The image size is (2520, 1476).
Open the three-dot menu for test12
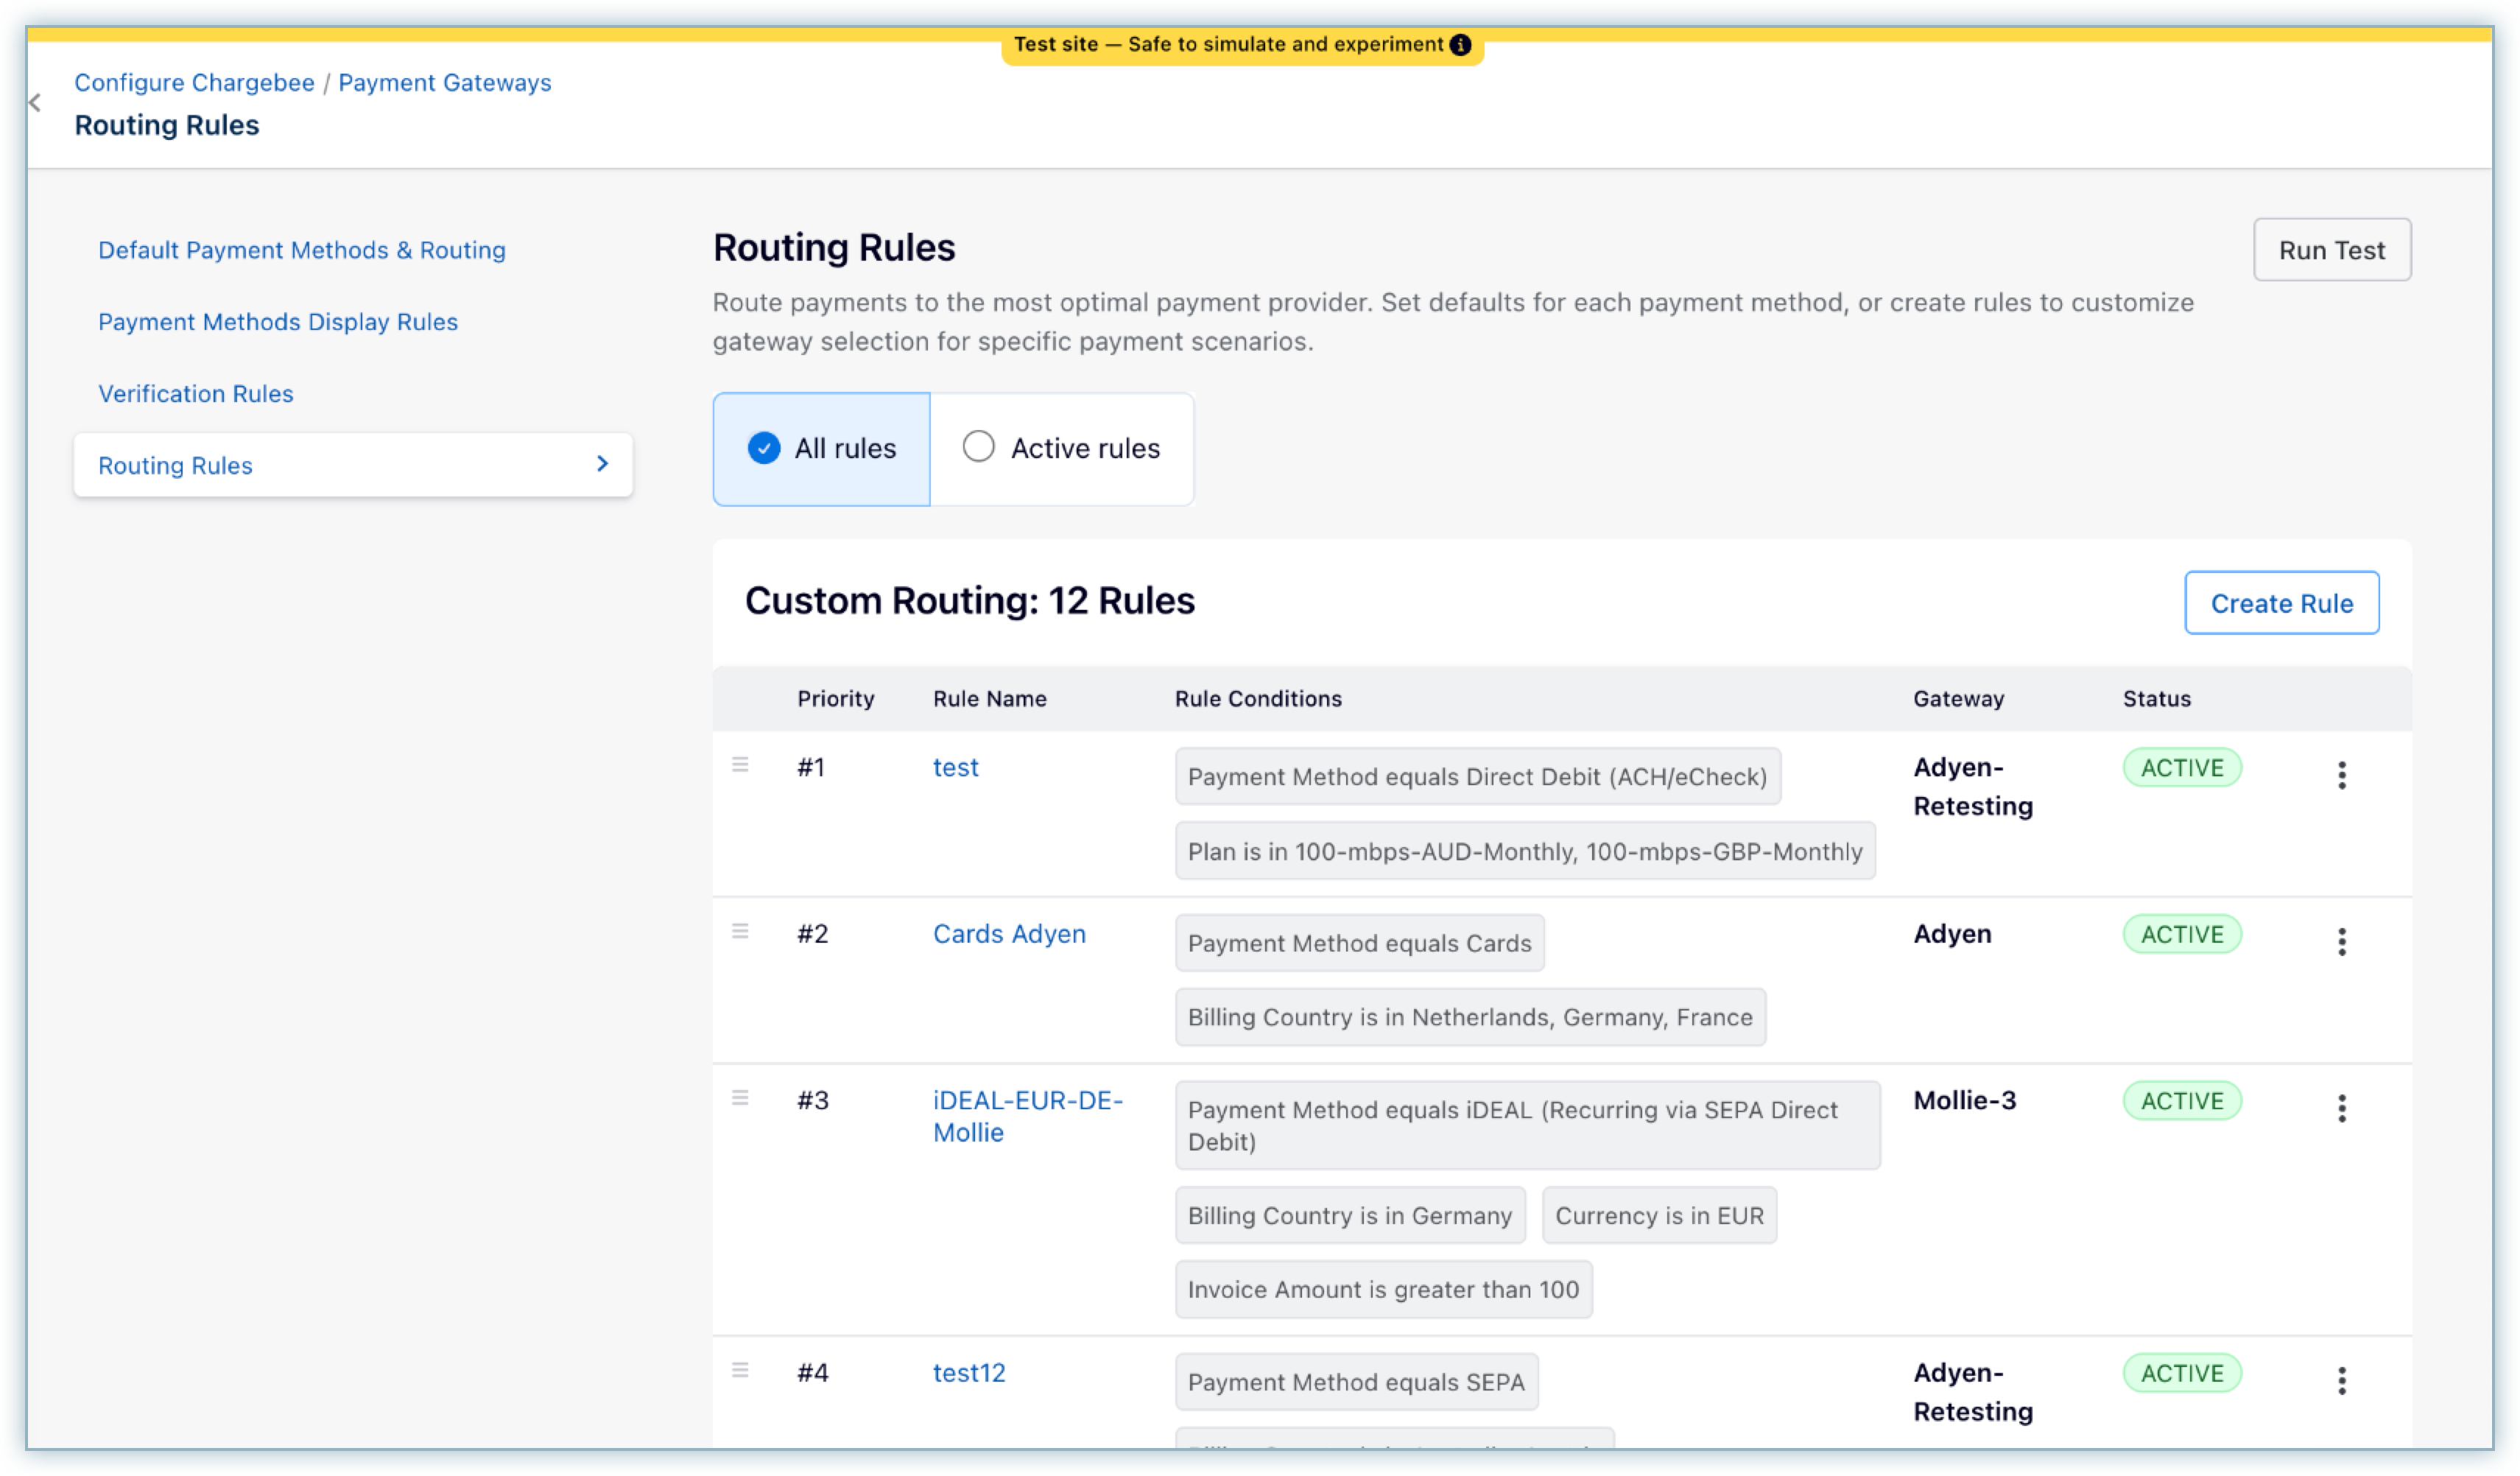coord(2342,1382)
